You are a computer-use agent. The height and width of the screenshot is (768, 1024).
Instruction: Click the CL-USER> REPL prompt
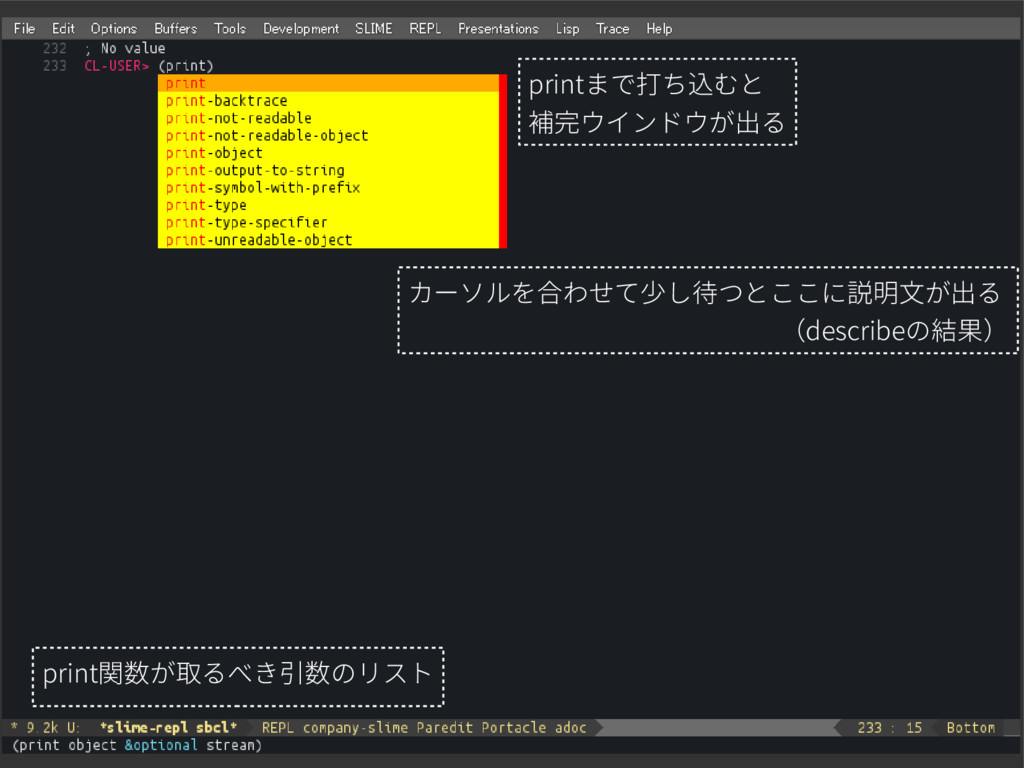pos(116,66)
